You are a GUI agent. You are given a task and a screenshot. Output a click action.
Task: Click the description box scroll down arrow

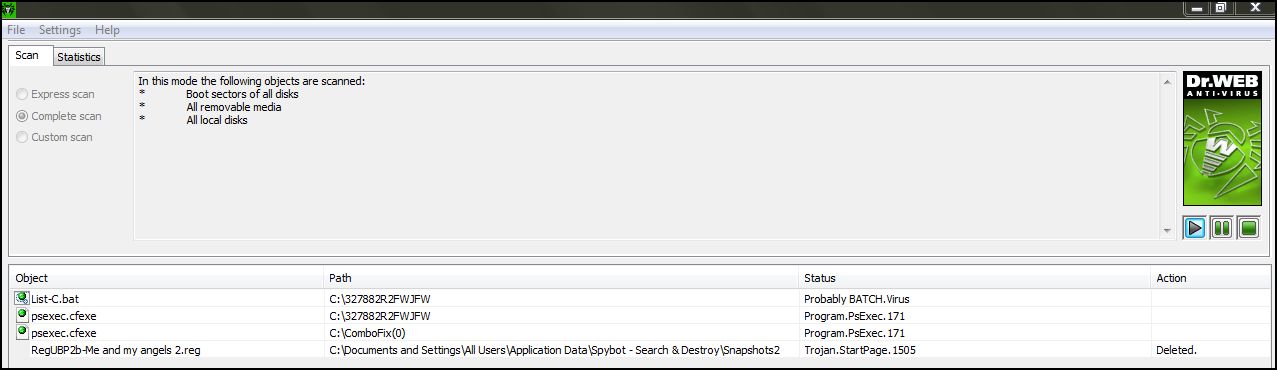[x=1167, y=231]
